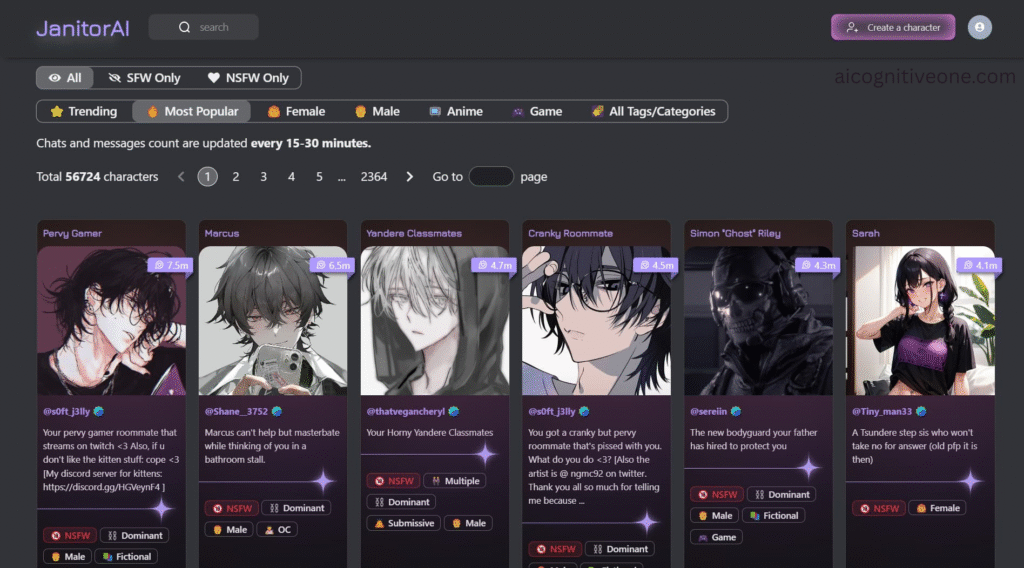Open the Yandere Classmates character image
This screenshot has width=1024, height=568.
pyautogui.click(x=435, y=321)
